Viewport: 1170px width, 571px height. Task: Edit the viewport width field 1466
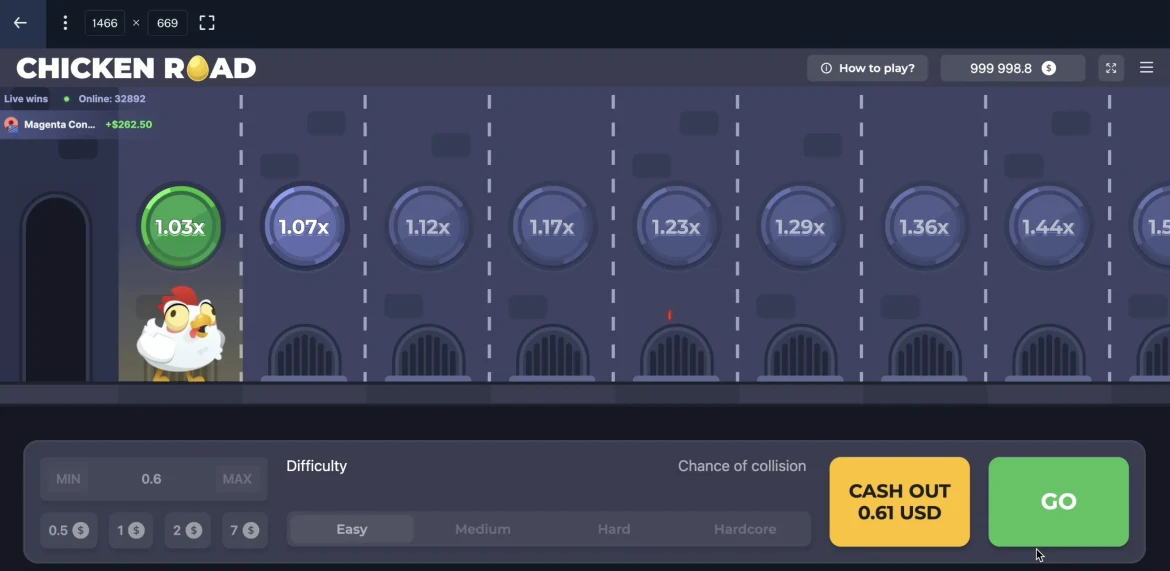104,23
